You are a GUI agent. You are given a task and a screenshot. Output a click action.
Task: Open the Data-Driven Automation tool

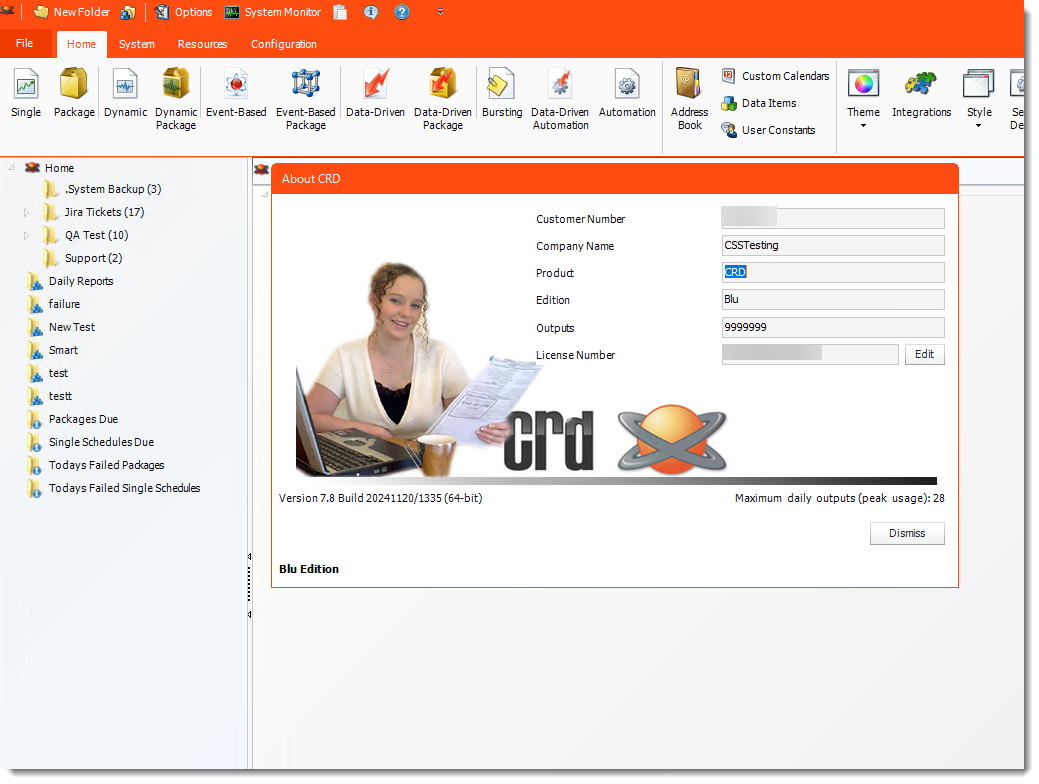click(560, 95)
